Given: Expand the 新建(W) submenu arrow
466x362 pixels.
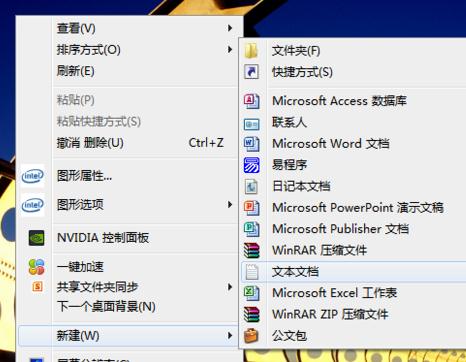Looking at the screenshot, I should click(230, 335).
